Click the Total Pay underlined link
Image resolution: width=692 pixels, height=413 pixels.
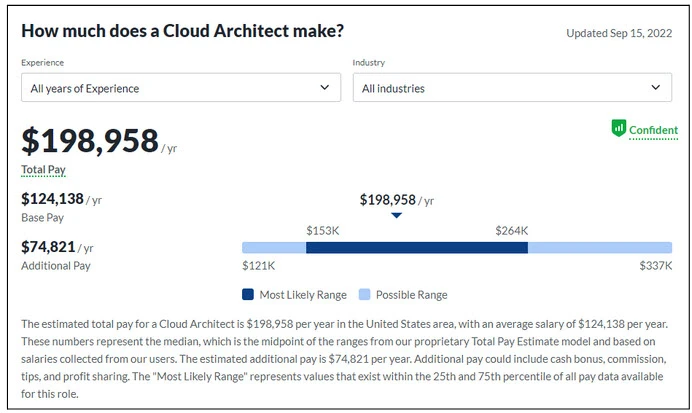click(43, 170)
